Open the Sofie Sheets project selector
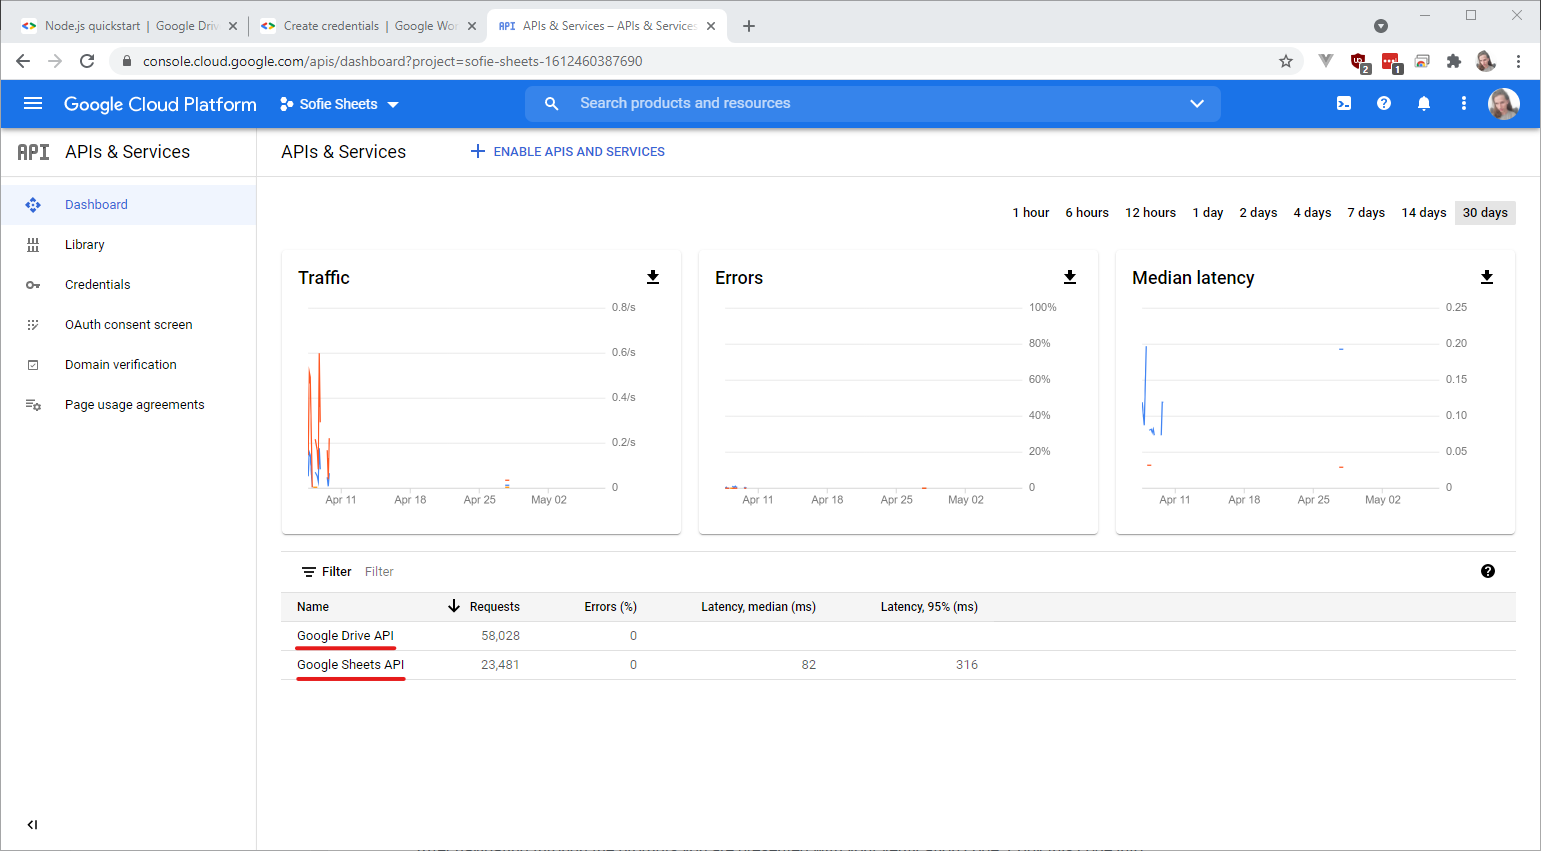Viewport: 1541px width, 851px height. click(x=339, y=104)
